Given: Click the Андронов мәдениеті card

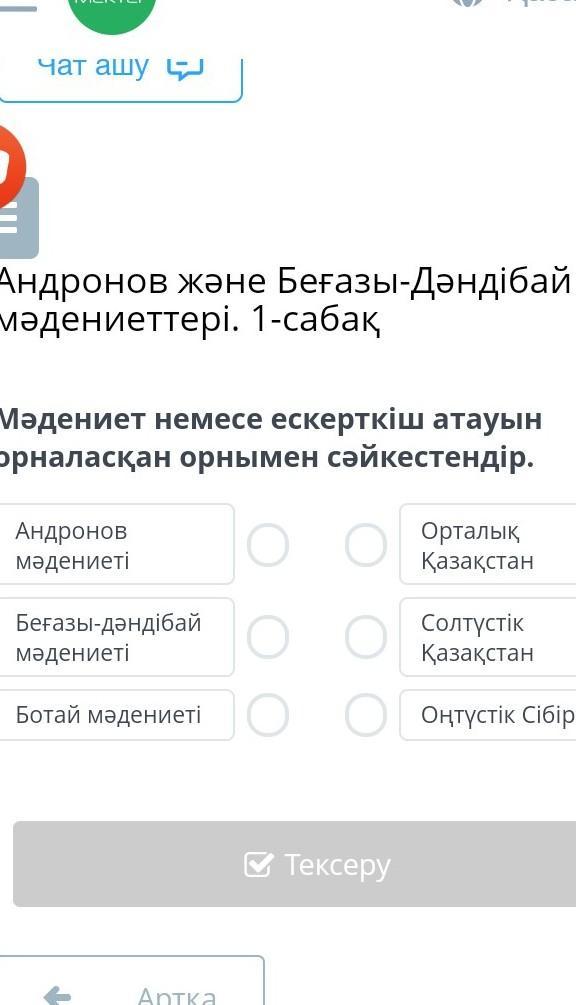Looking at the screenshot, I should [116, 544].
